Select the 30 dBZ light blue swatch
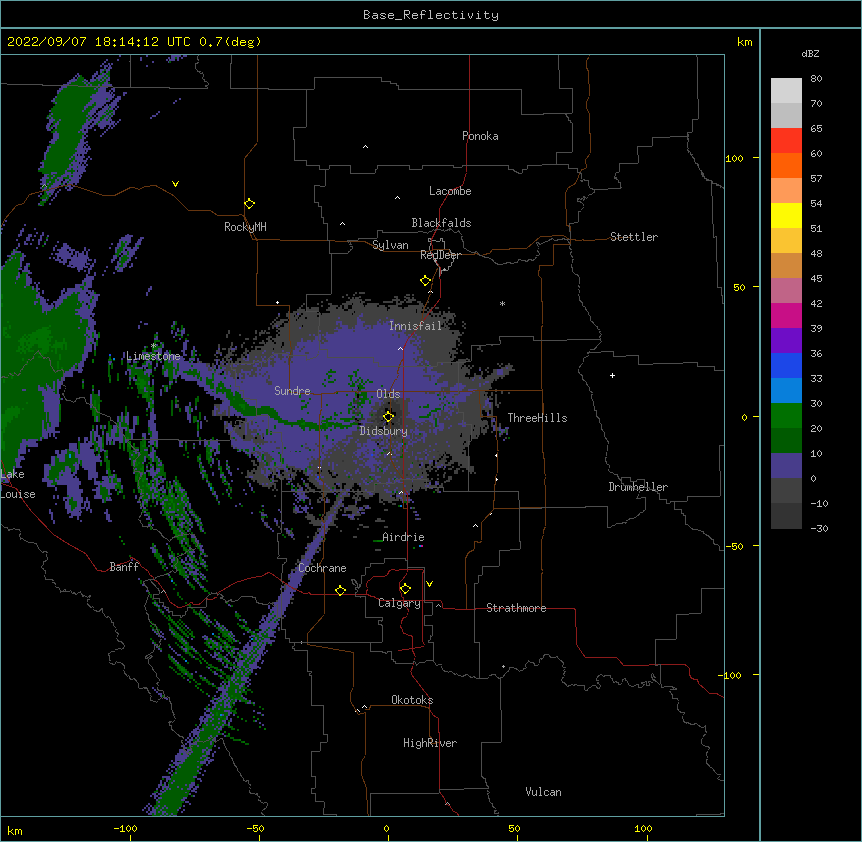The image size is (862, 842). [x=786, y=390]
